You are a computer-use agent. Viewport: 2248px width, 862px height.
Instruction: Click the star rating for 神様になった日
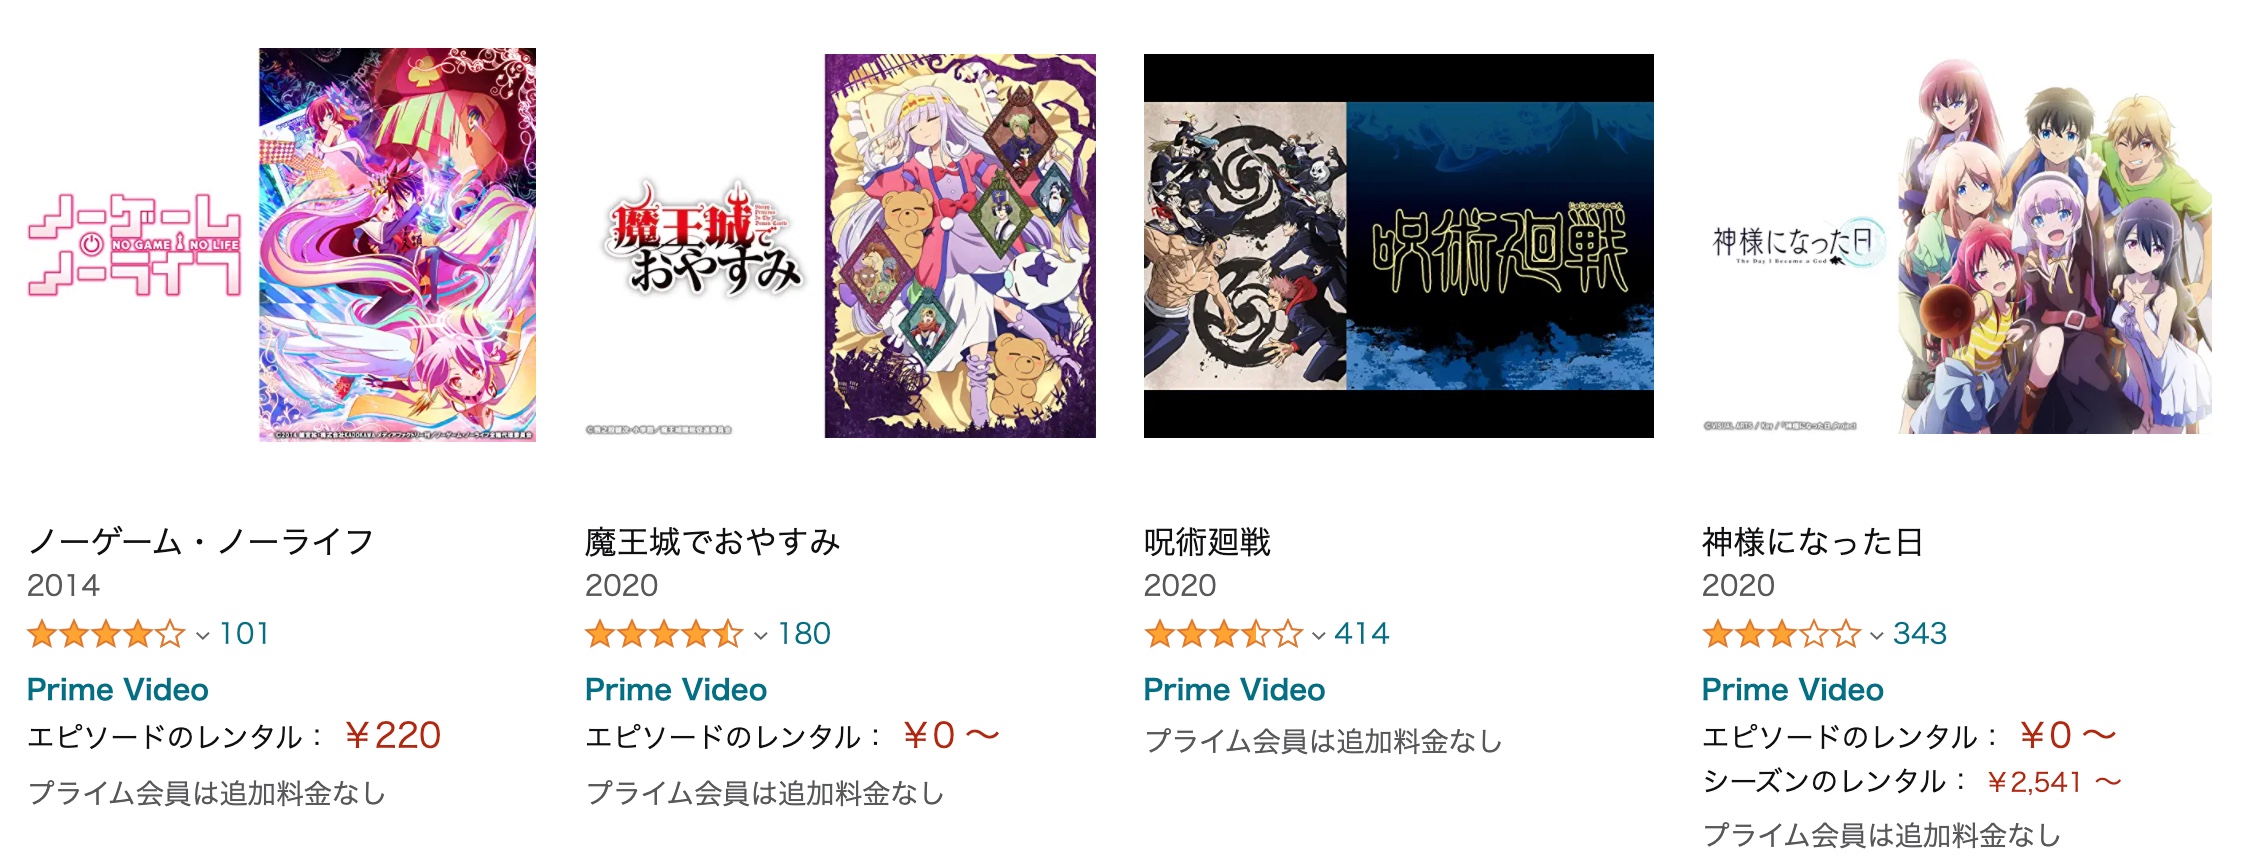1781,634
